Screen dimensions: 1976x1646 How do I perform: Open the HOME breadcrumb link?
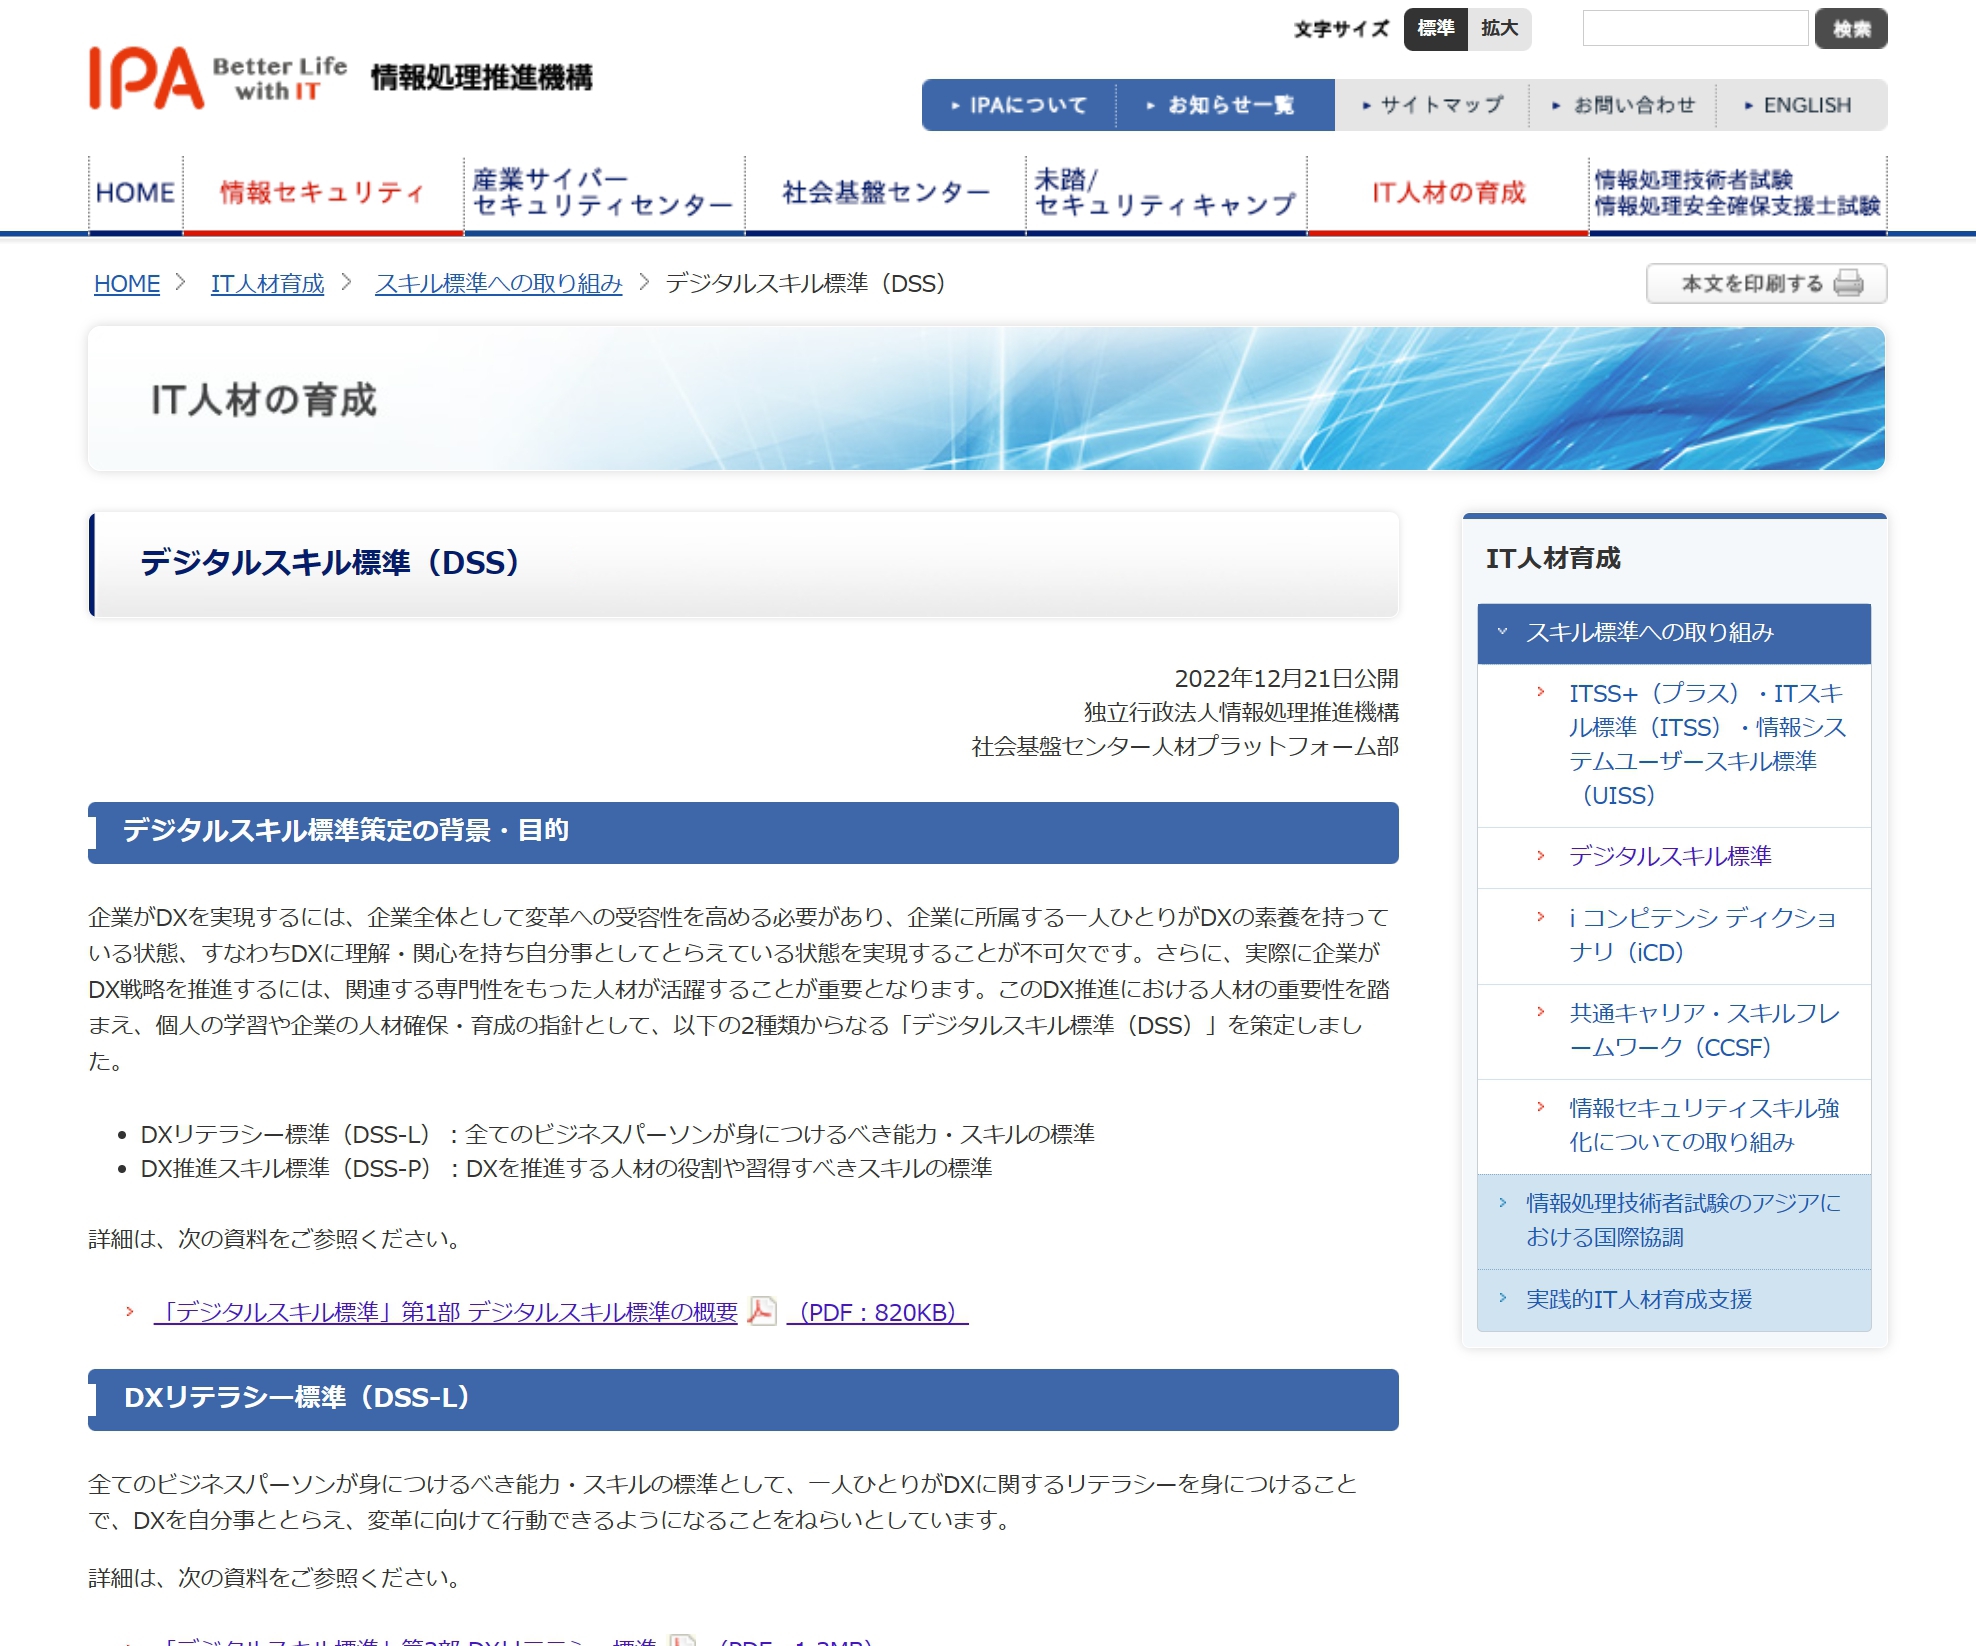pos(126,283)
